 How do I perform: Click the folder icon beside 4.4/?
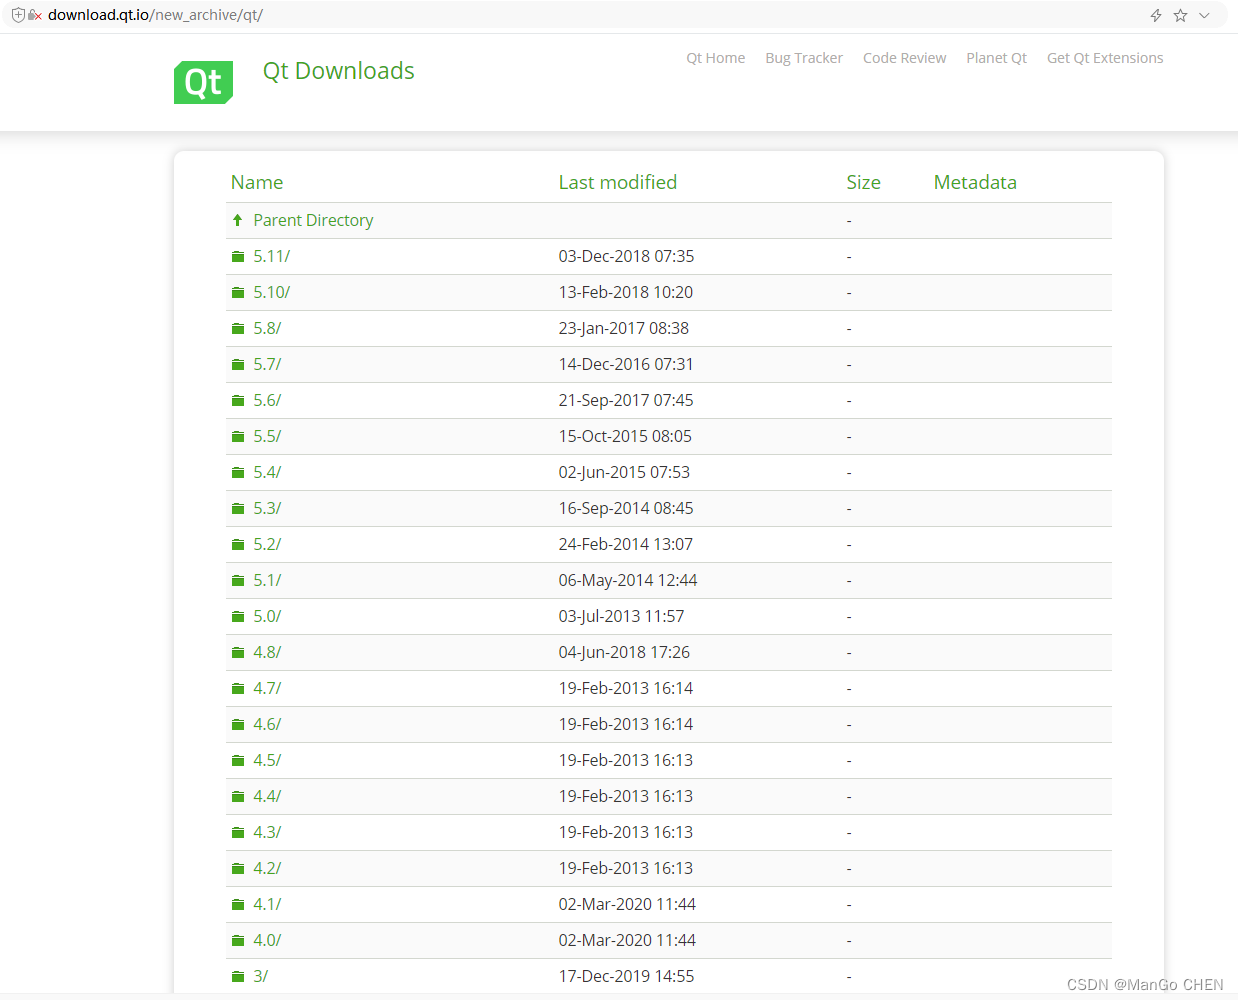point(238,797)
